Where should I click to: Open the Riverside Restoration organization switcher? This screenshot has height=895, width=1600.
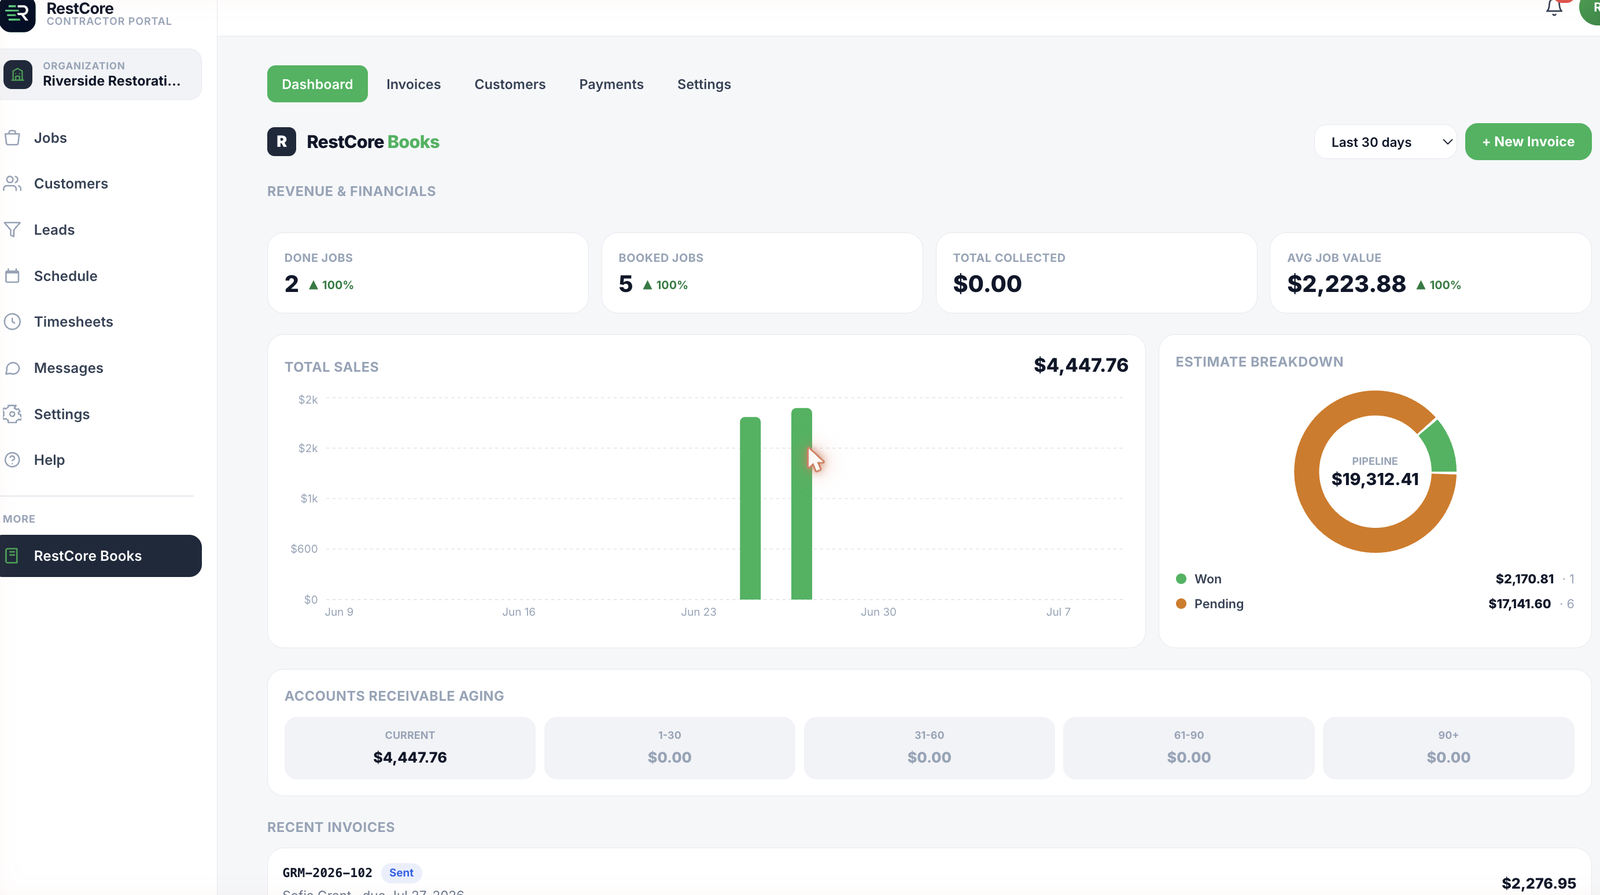click(x=101, y=74)
